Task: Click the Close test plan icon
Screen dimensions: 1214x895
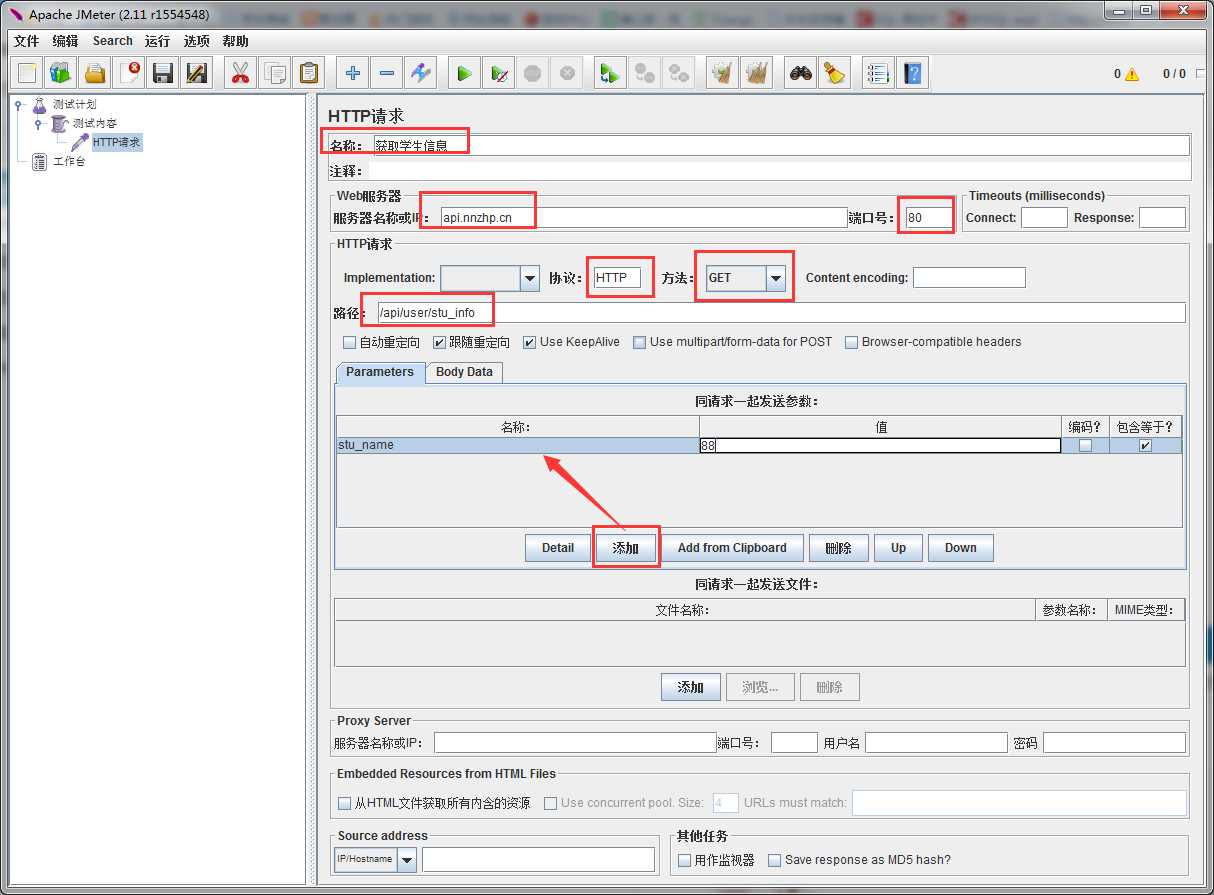Action: [x=129, y=73]
